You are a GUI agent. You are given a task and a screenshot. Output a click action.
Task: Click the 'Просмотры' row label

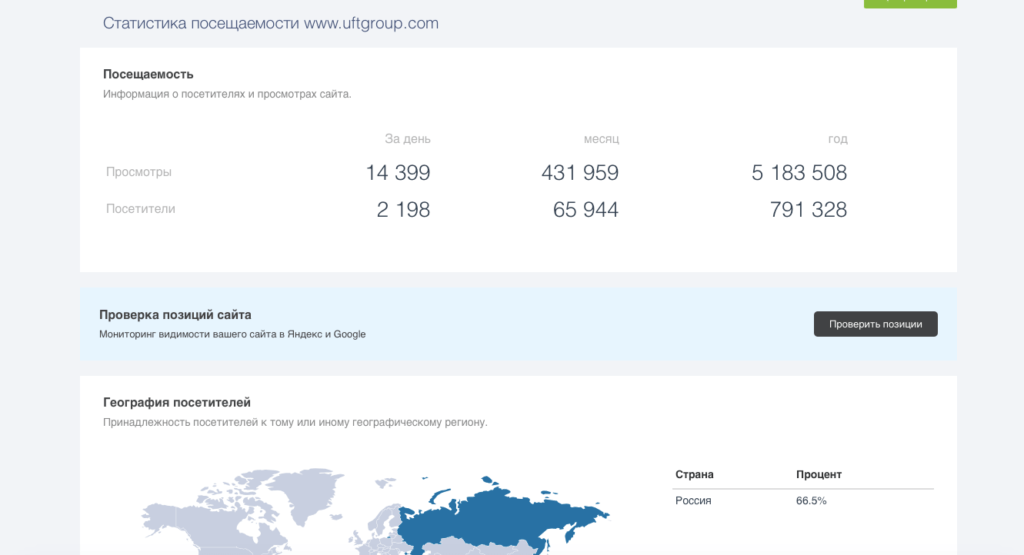139,172
